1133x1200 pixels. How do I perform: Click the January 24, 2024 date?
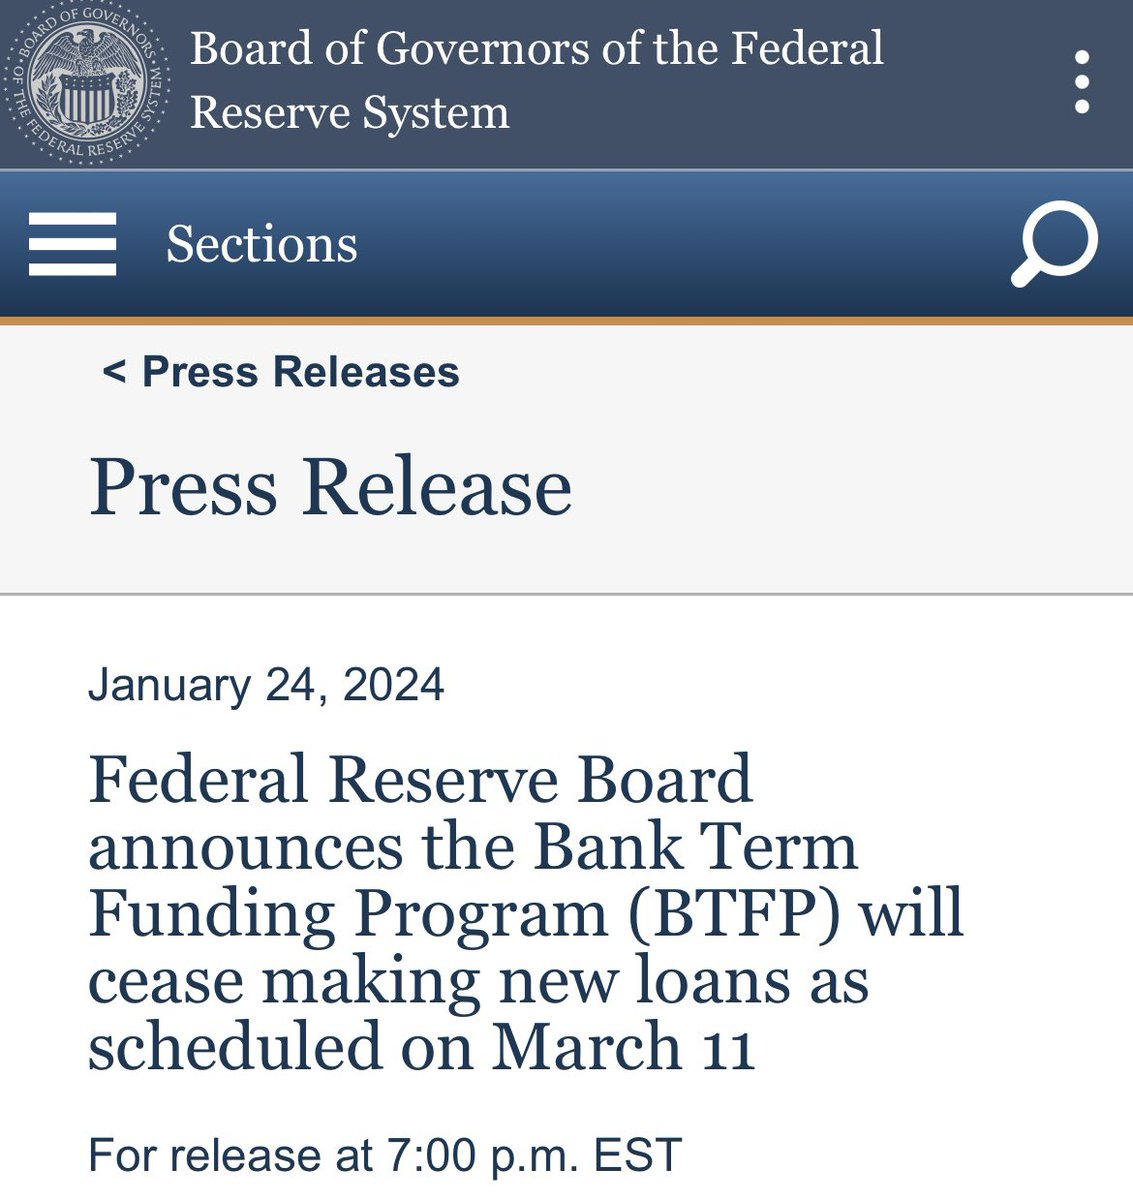[266, 686]
